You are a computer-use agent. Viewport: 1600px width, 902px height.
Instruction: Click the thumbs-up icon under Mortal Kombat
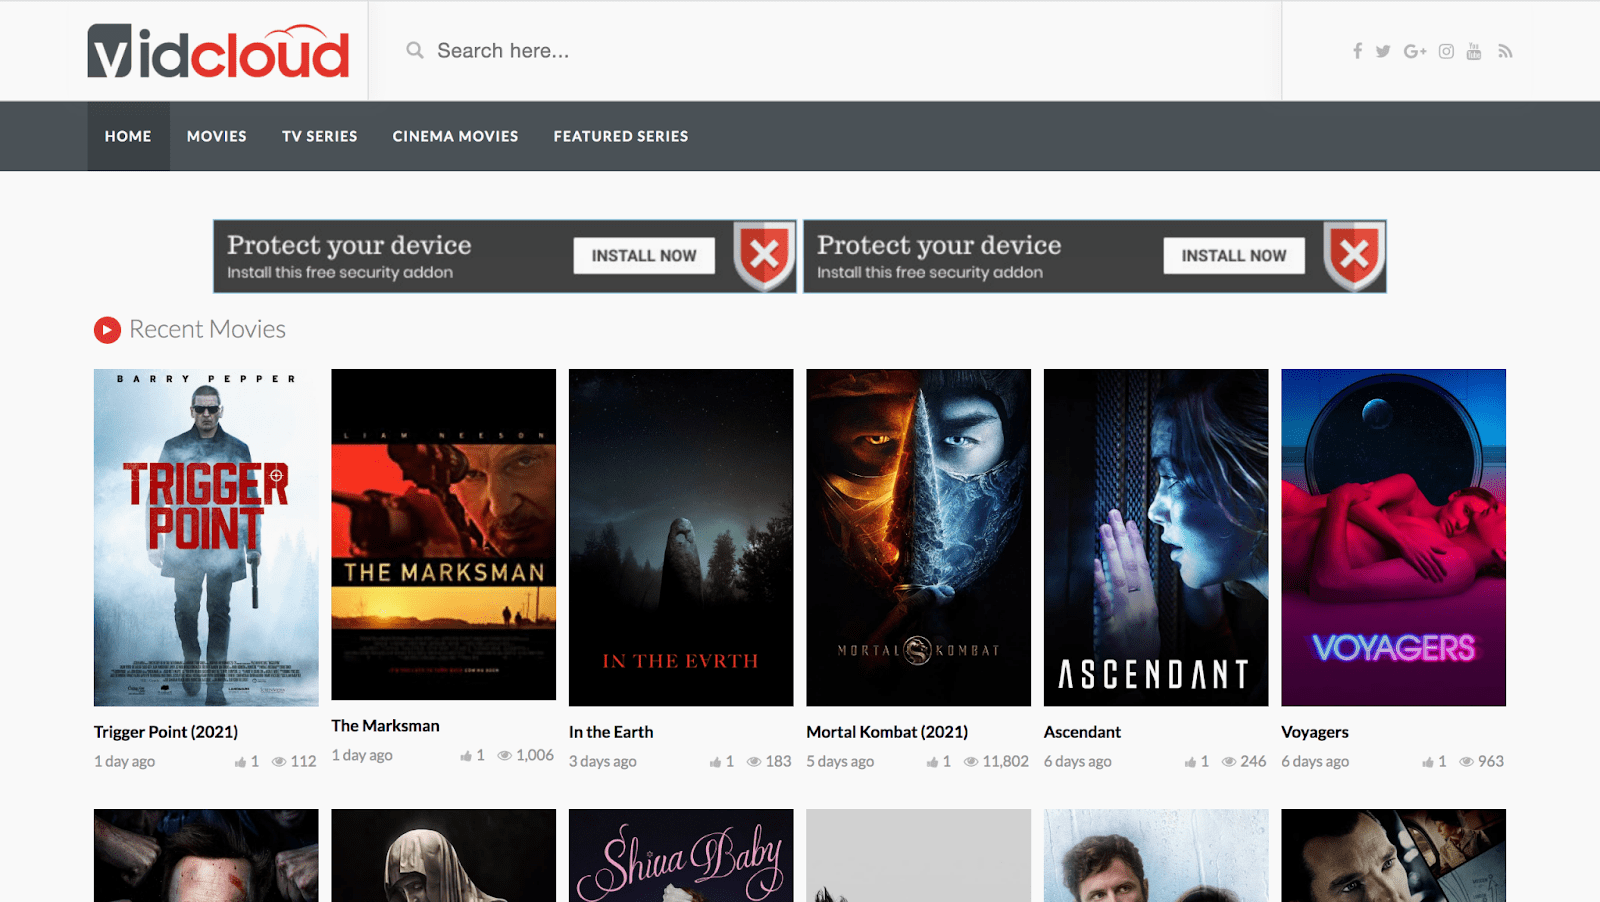click(932, 762)
